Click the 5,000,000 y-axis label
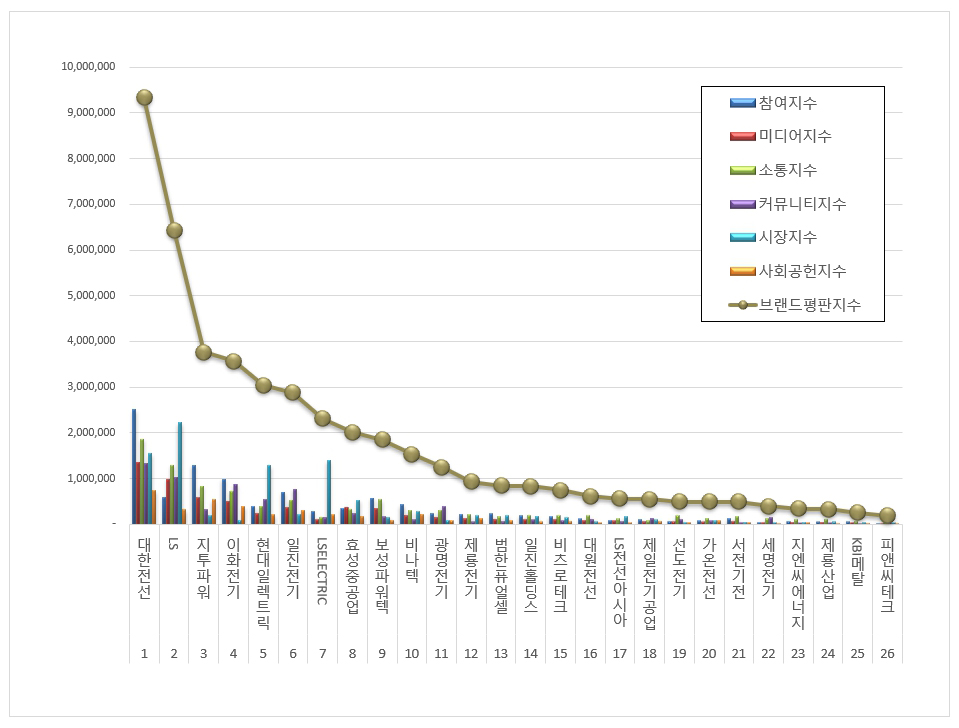The width and height of the screenshot is (959, 728). click(88, 296)
